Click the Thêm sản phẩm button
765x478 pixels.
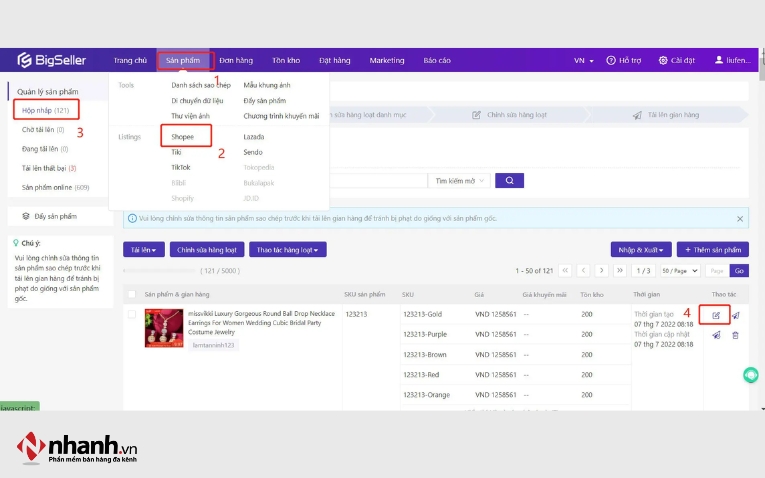(x=712, y=250)
